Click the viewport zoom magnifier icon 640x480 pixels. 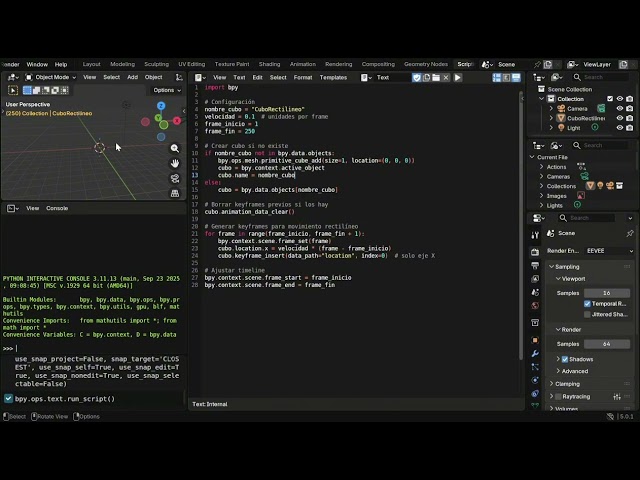[x=175, y=149]
